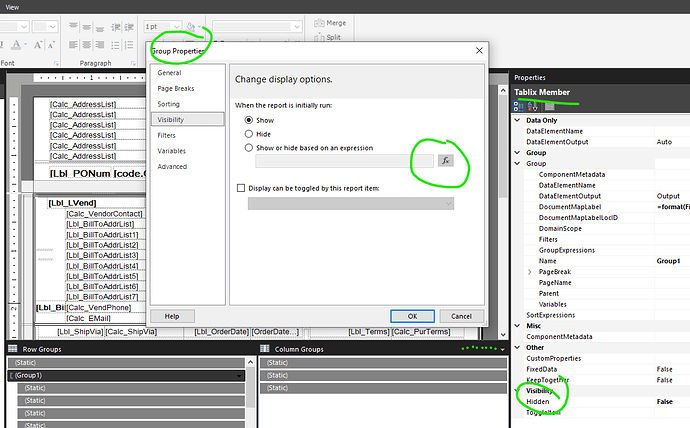Image resolution: width=690 pixels, height=428 pixels.
Task: Open Font group dialog launcher
Action: (56, 63)
